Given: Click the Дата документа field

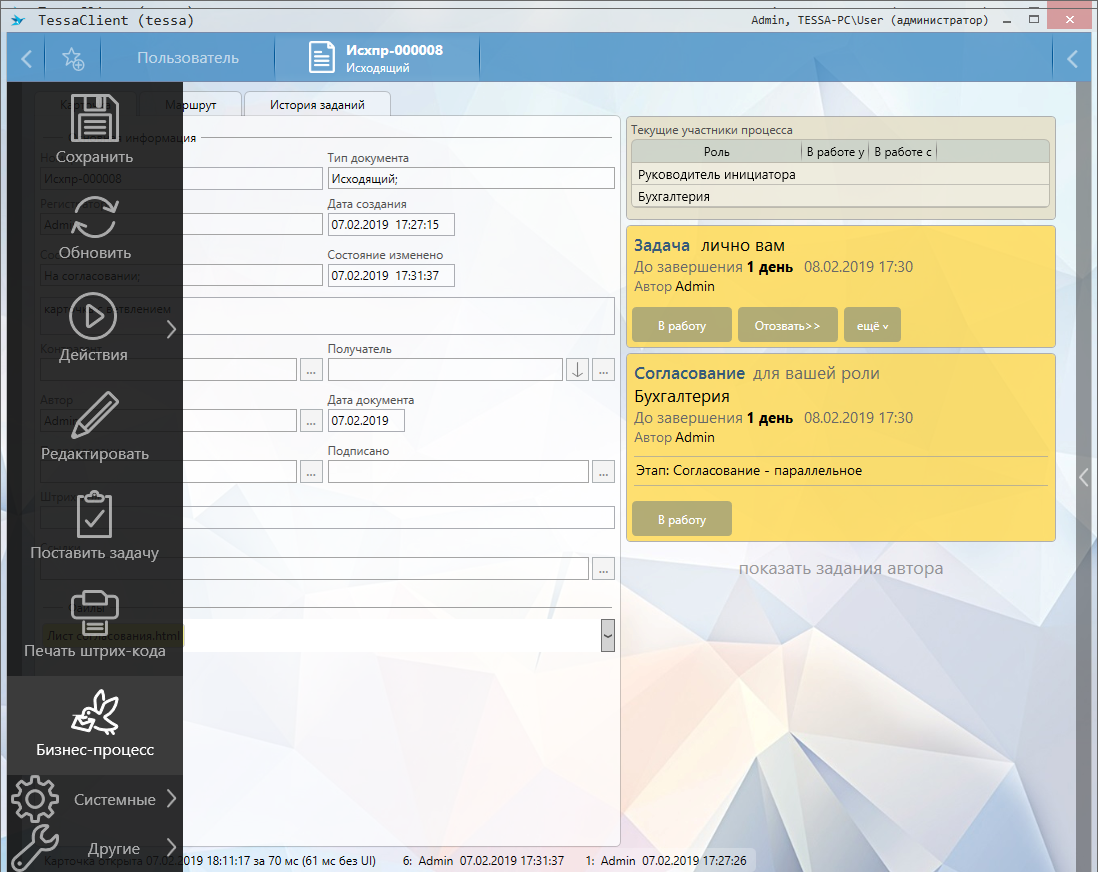Looking at the screenshot, I should (366, 420).
